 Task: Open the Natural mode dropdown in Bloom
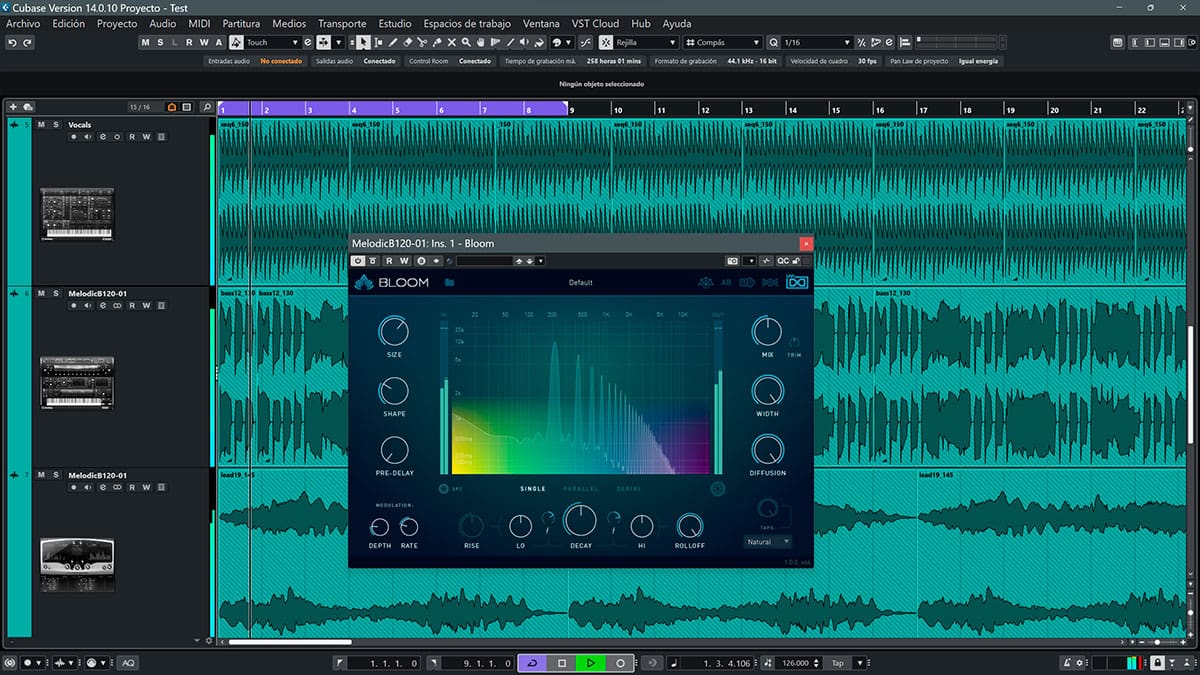tap(768, 542)
